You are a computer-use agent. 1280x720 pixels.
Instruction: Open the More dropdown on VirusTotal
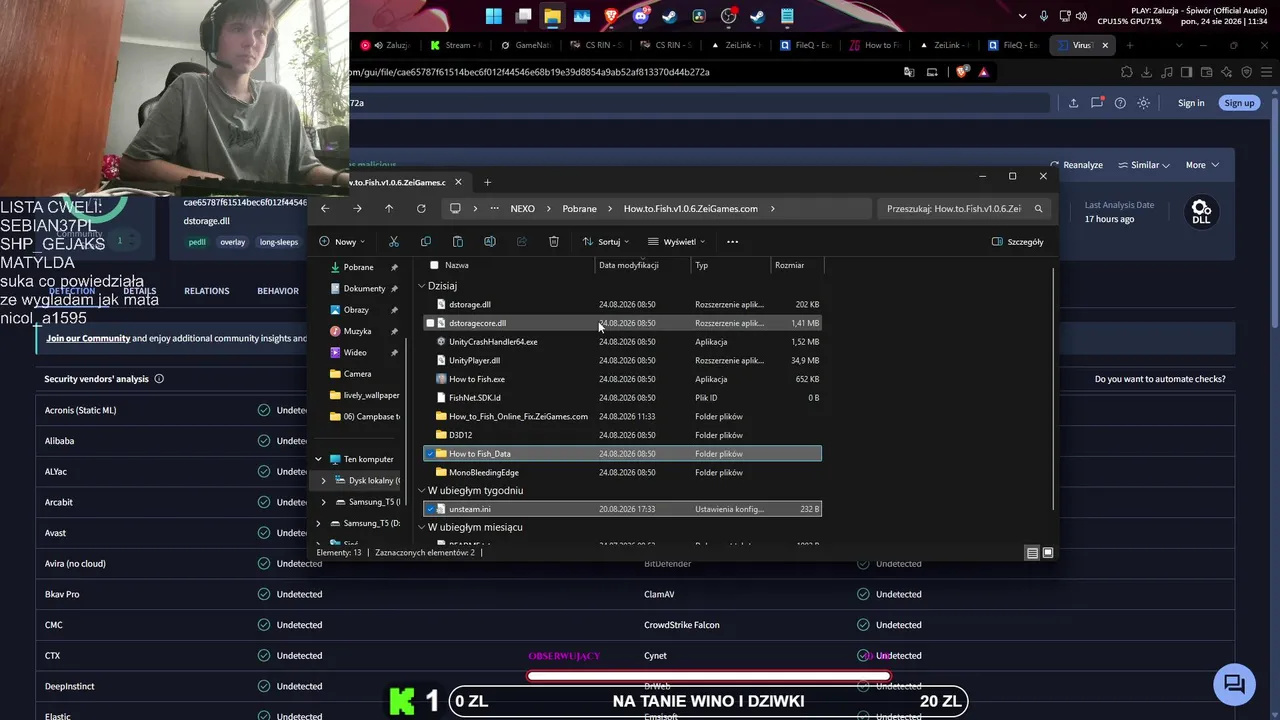click(x=1202, y=165)
